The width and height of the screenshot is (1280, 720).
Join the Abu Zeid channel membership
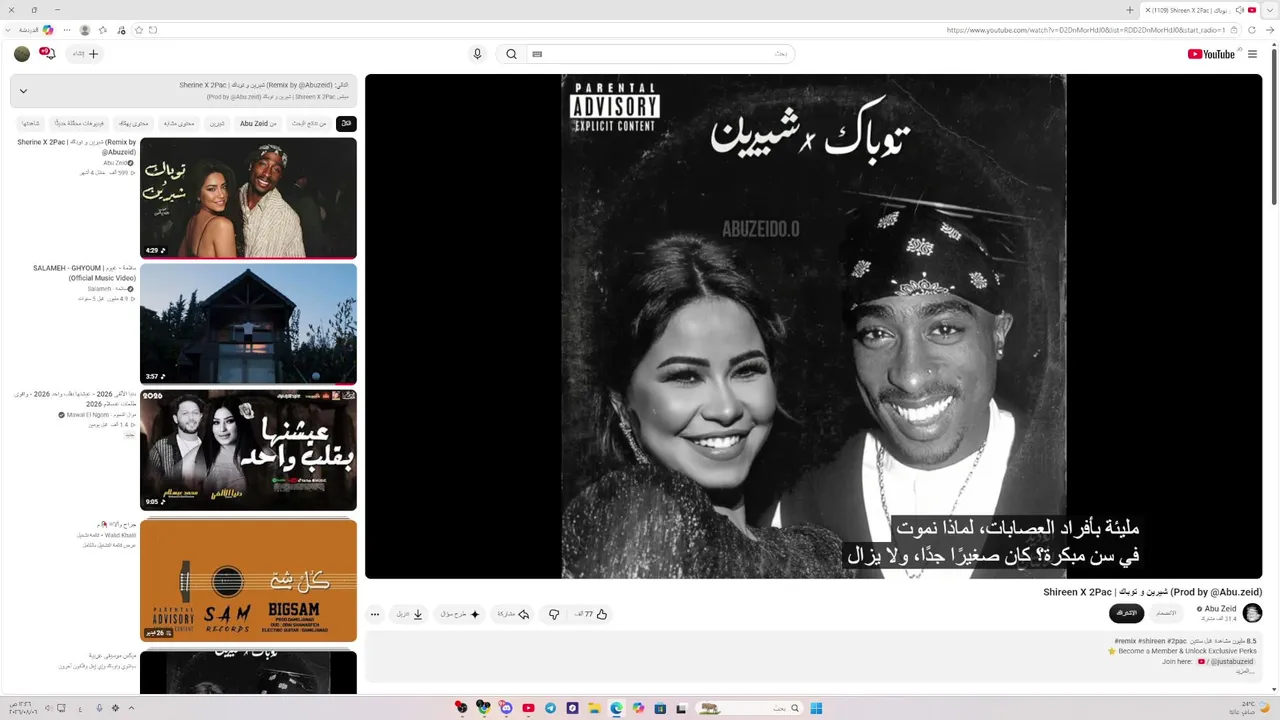pos(1166,613)
